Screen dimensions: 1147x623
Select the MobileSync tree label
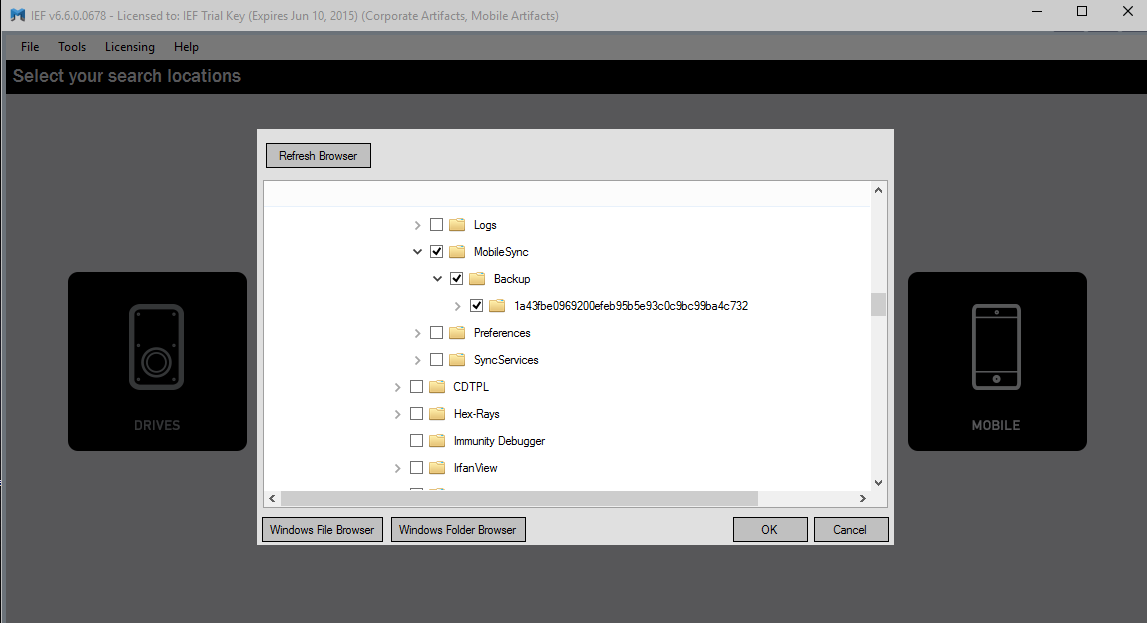pos(501,252)
